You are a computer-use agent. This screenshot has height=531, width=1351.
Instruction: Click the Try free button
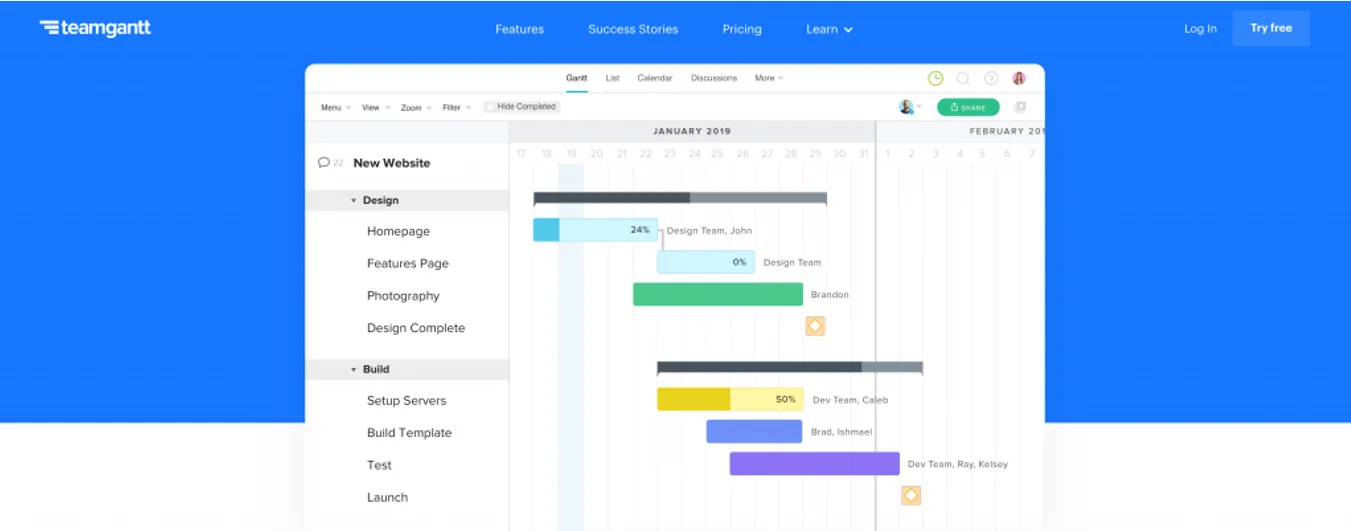[x=1270, y=28]
